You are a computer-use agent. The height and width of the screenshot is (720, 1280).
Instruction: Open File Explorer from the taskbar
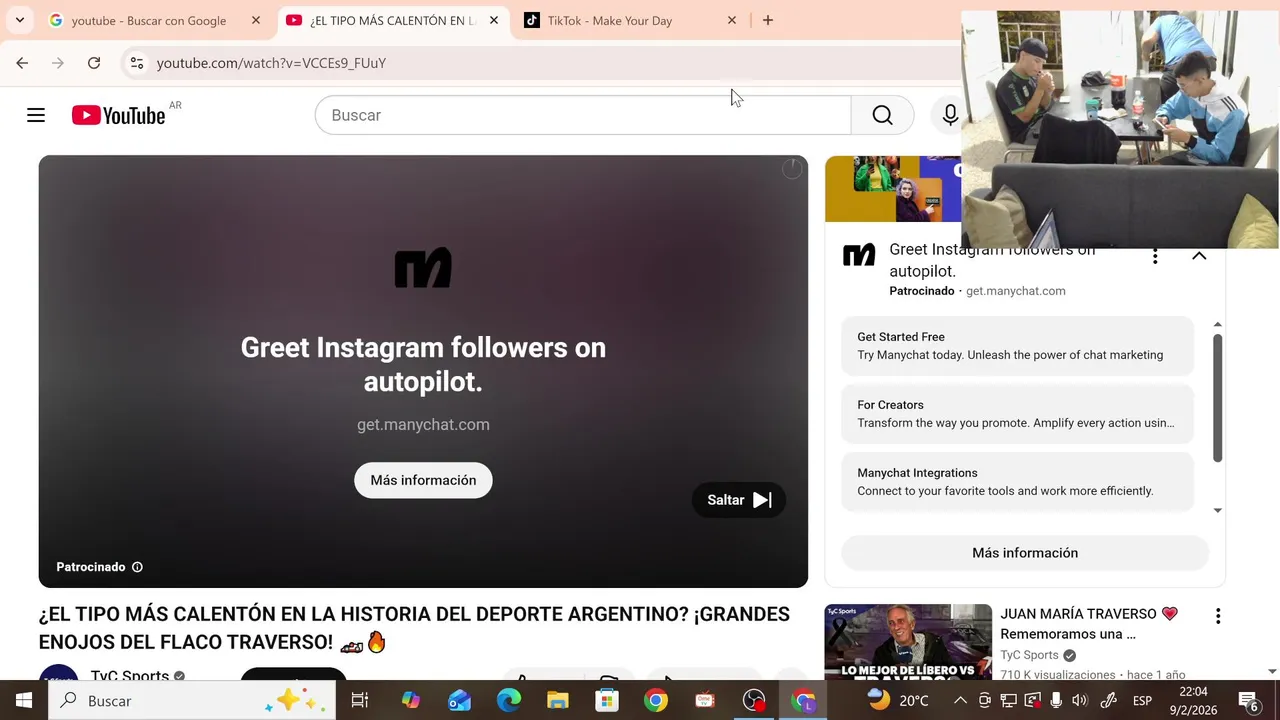tap(558, 701)
